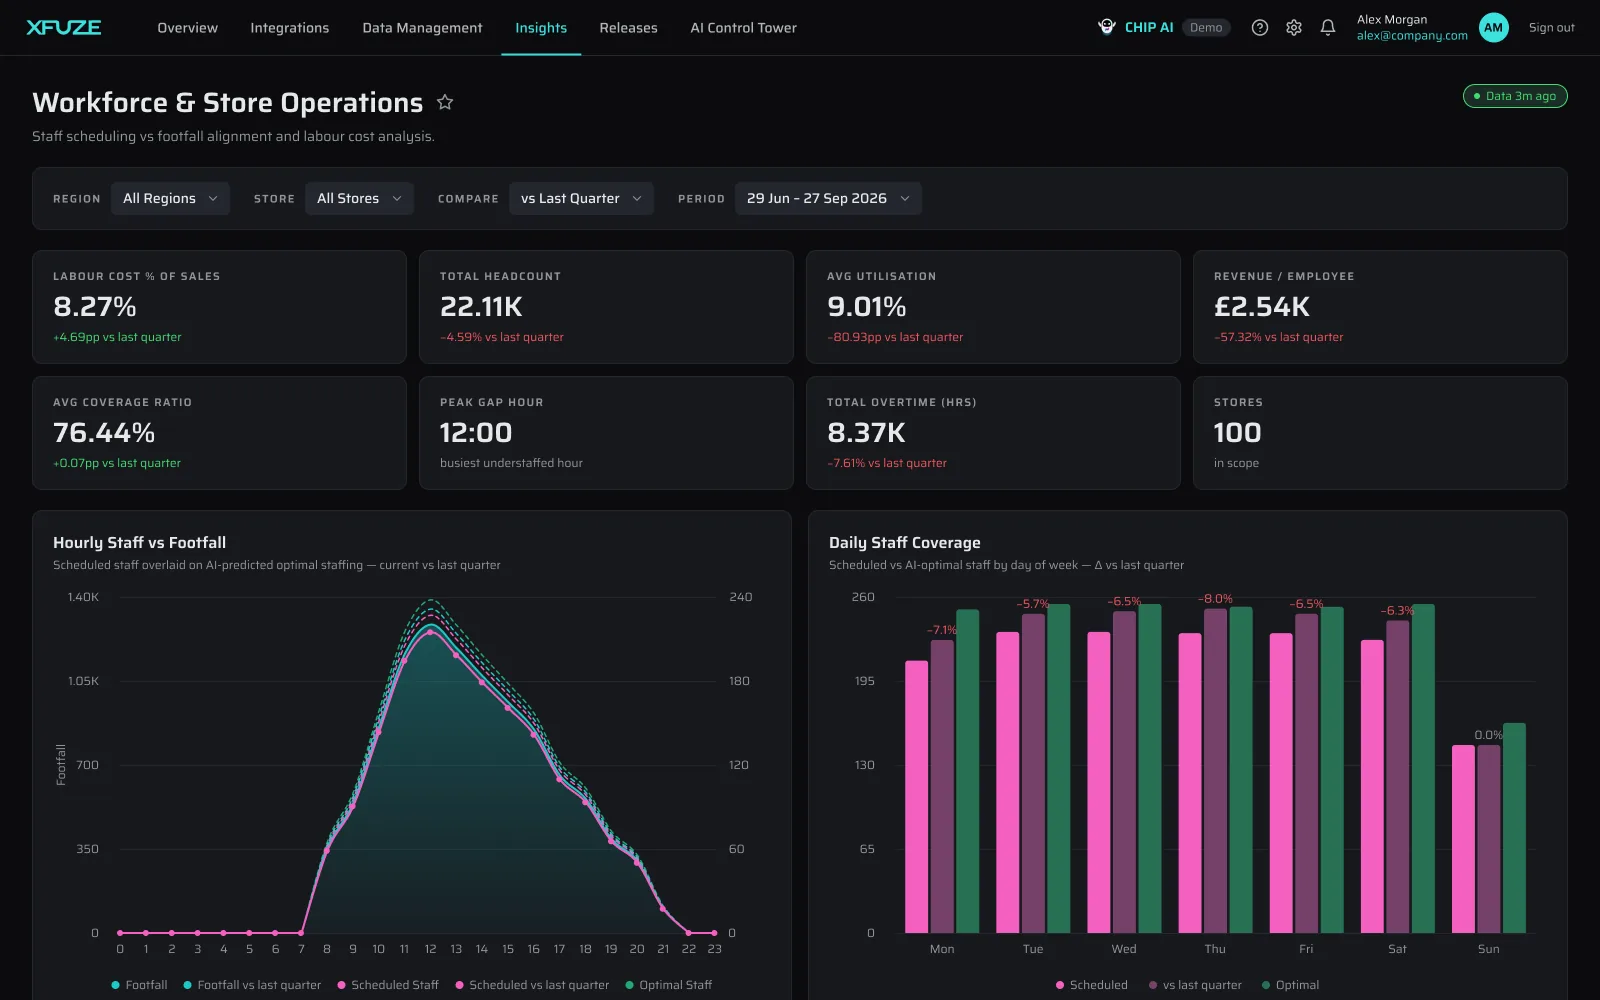Click the CHIP AI robot icon
The height and width of the screenshot is (1000, 1600).
pyautogui.click(x=1107, y=27)
